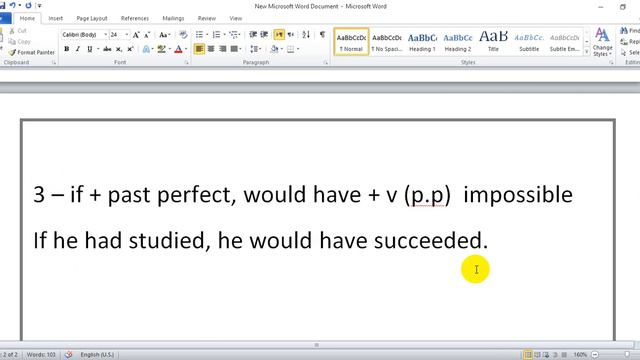Click the proofing errors status bar icon
The image size is (640, 360).
coord(69,355)
